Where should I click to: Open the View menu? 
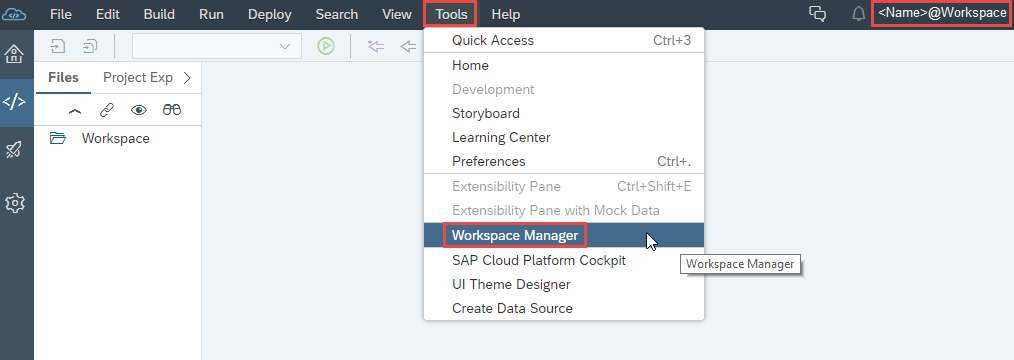pos(396,14)
